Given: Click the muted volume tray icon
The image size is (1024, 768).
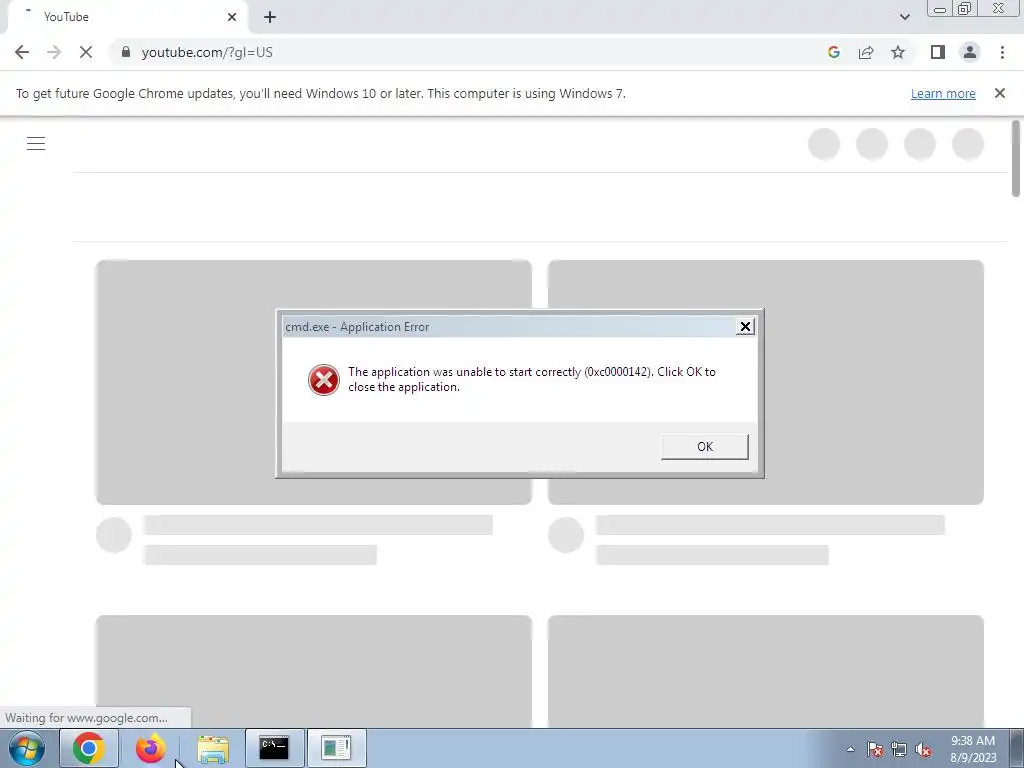Looking at the screenshot, I should [923, 749].
